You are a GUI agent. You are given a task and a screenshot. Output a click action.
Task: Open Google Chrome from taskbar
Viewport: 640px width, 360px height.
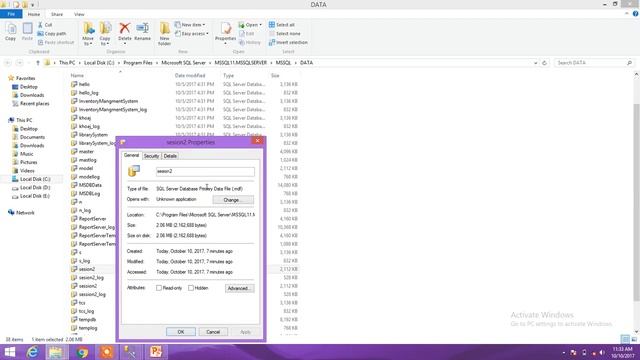click(x=82, y=352)
